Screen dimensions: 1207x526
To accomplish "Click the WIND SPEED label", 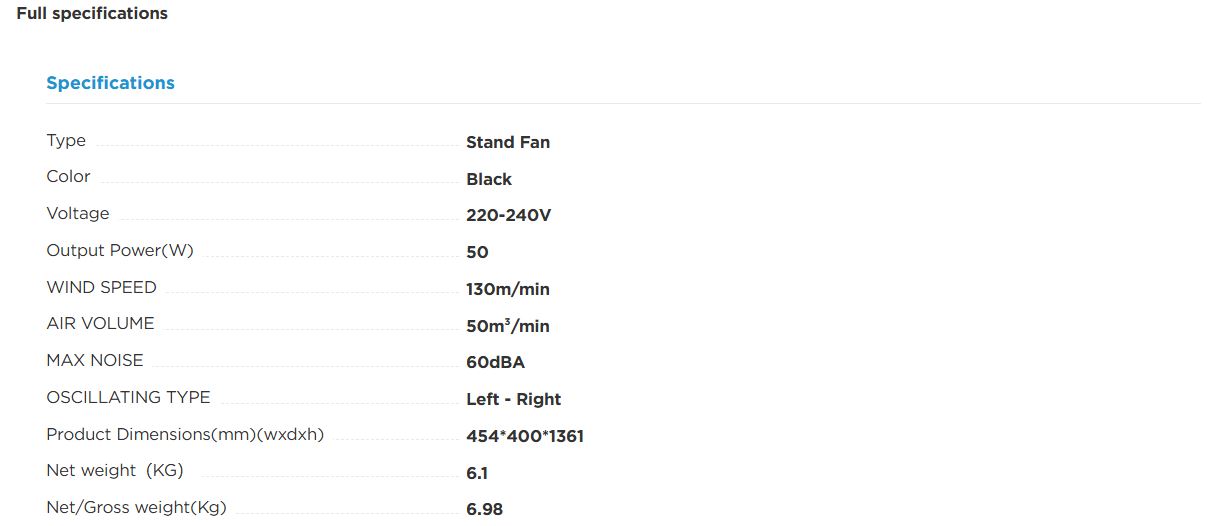I will [101, 287].
